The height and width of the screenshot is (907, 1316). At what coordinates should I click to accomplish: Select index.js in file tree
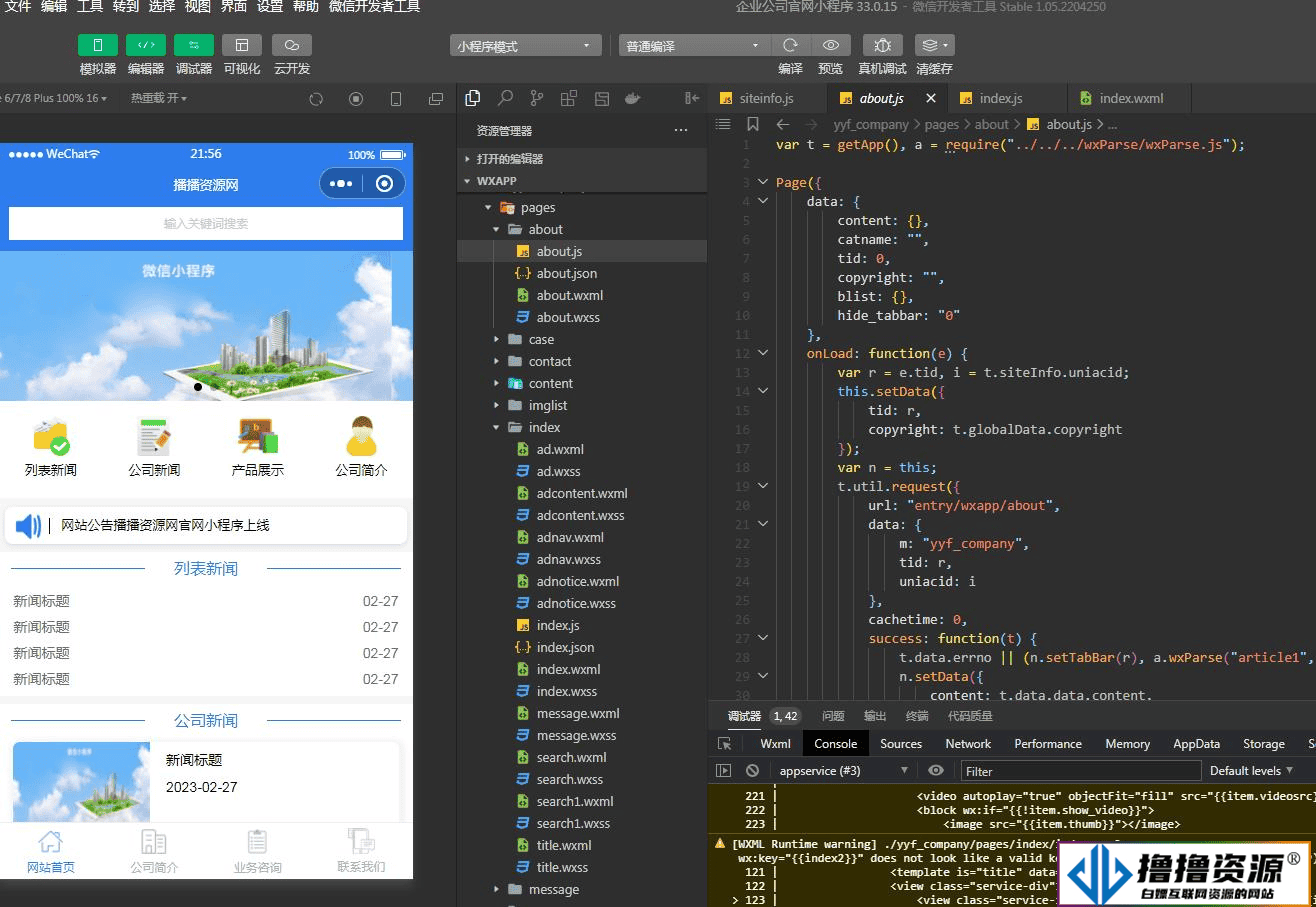click(x=582, y=625)
